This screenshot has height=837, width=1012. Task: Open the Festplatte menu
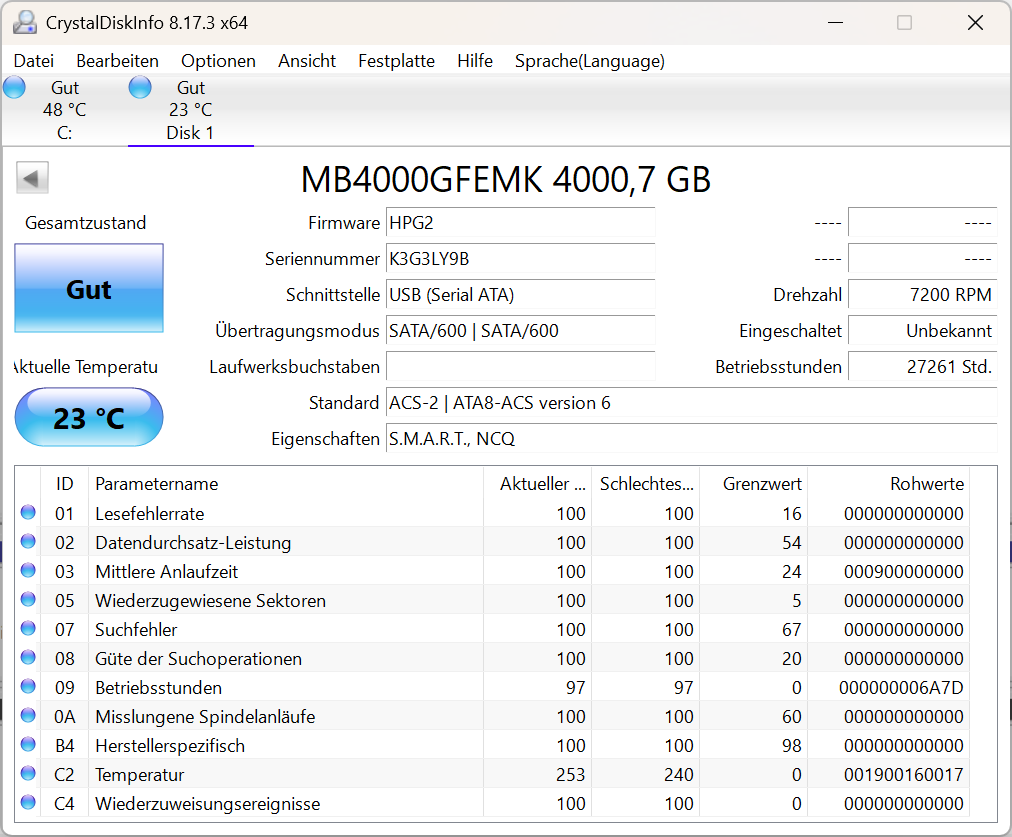click(396, 61)
